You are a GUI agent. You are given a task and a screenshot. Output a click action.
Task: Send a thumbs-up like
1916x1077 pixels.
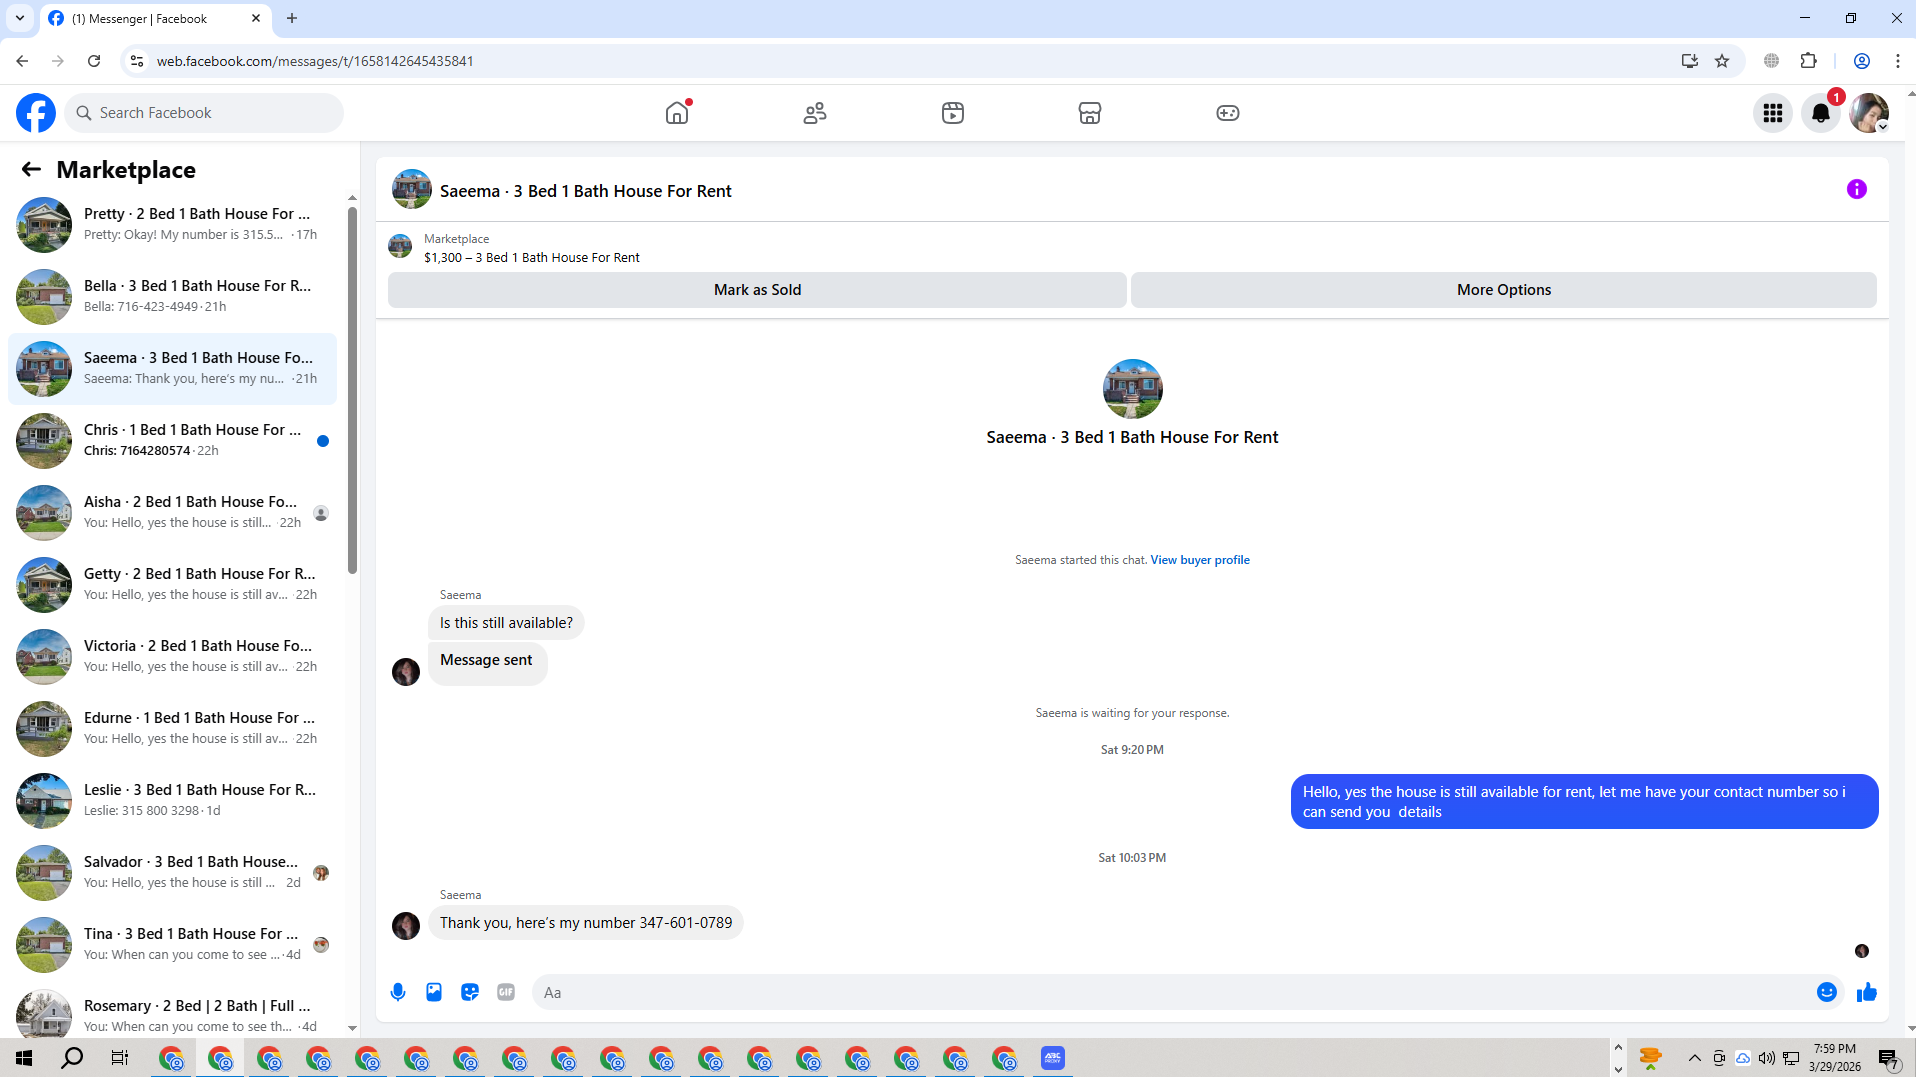[1867, 992]
